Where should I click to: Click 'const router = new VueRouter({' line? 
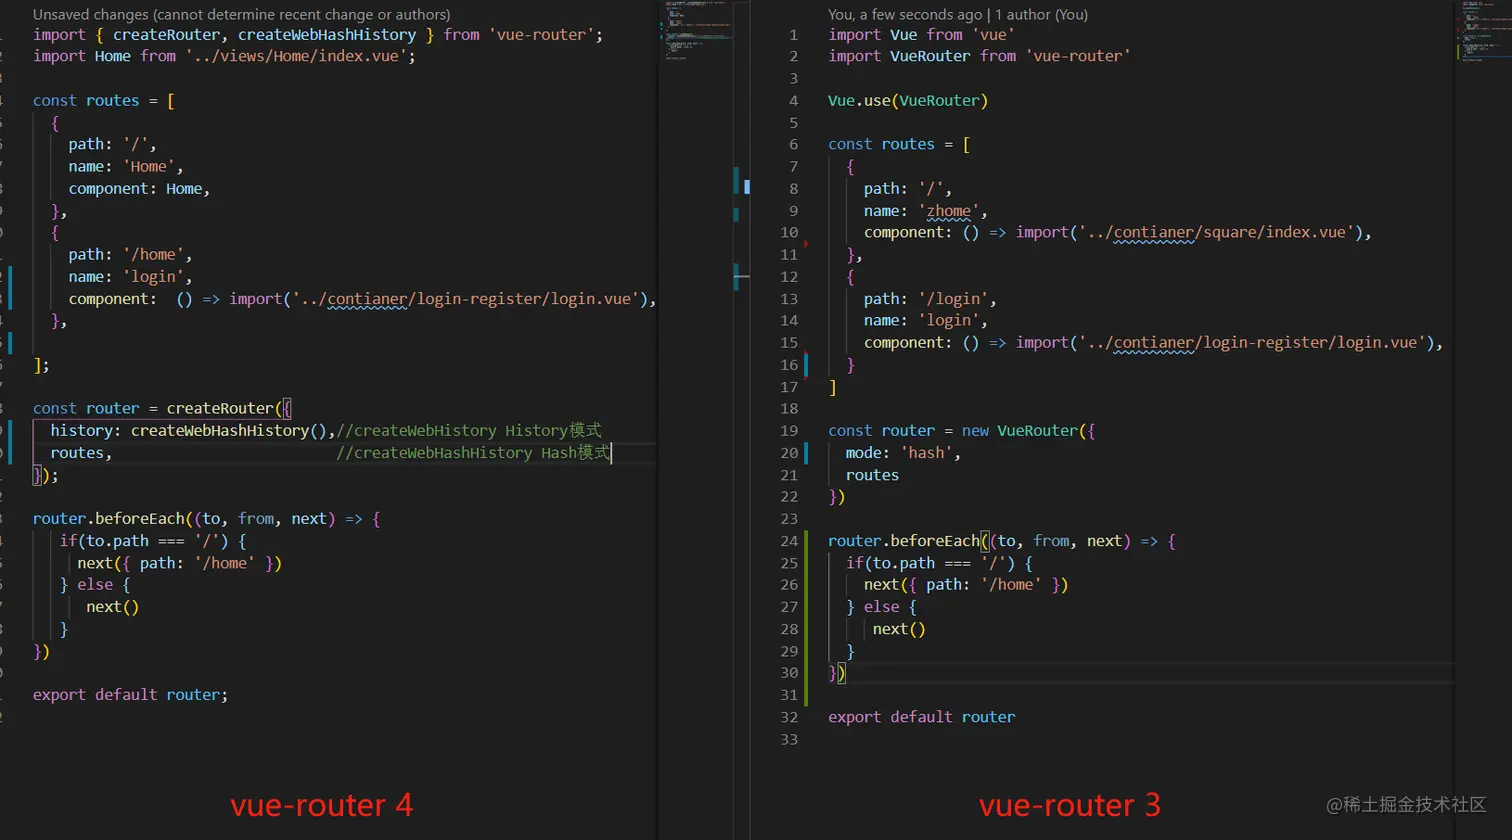(x=962, y=430)
